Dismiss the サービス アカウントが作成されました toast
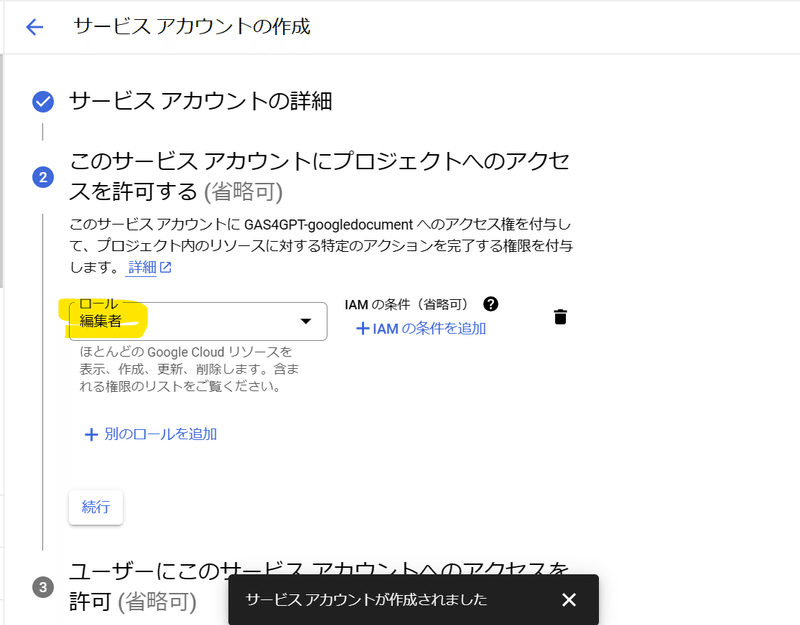The image size is (800, 625). (x=569, y=599)
